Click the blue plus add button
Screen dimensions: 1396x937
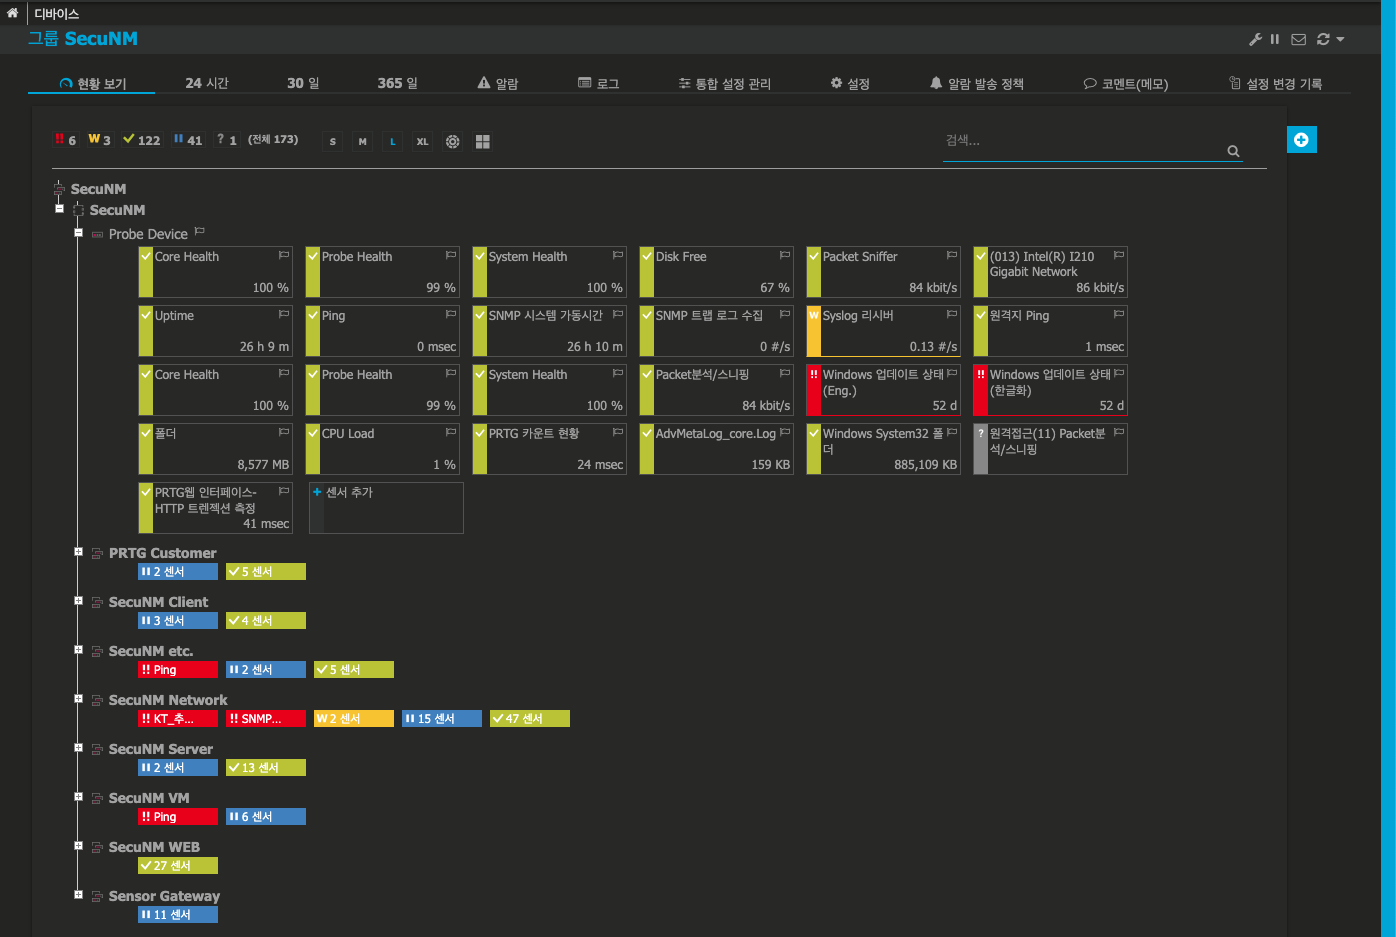(1301, 140)
